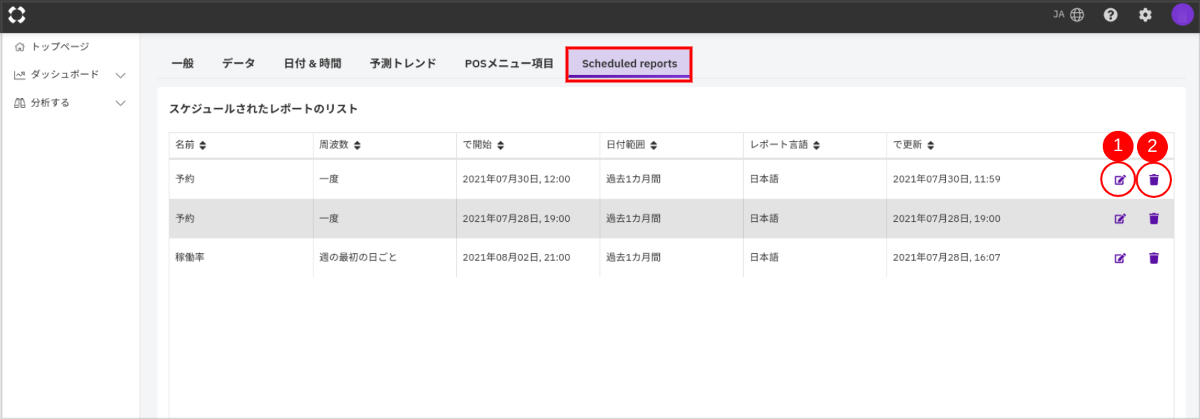Click edit icon on the highlighted 予約 row

1120,219
